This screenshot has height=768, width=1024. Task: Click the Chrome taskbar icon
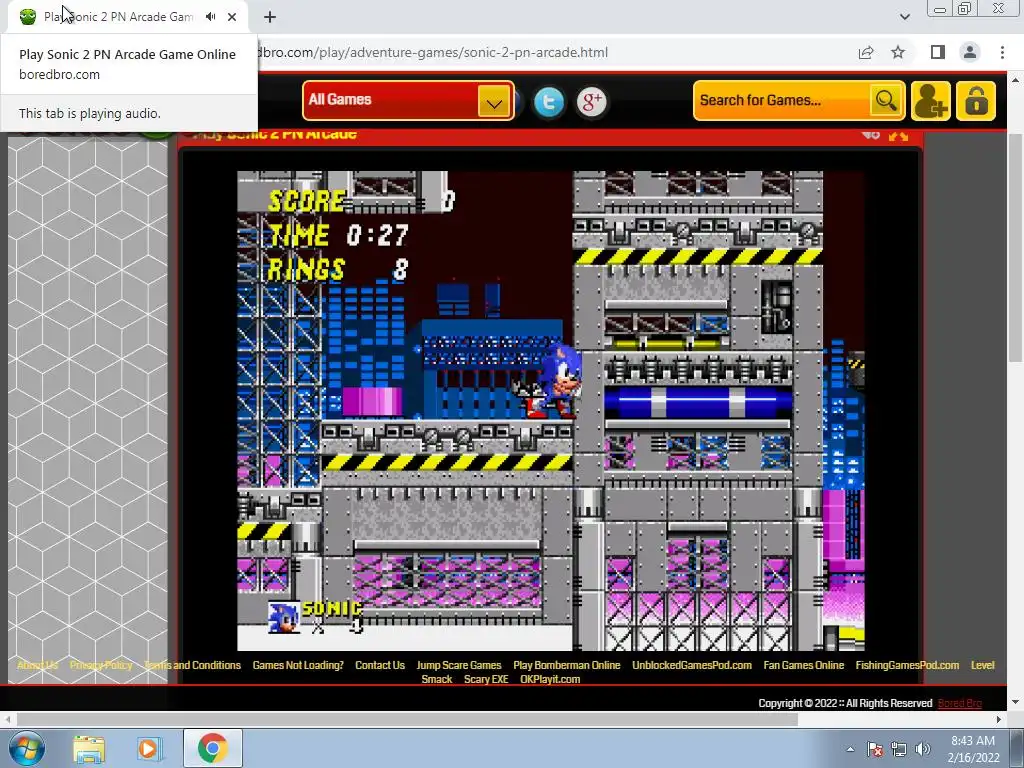point(212,748)
